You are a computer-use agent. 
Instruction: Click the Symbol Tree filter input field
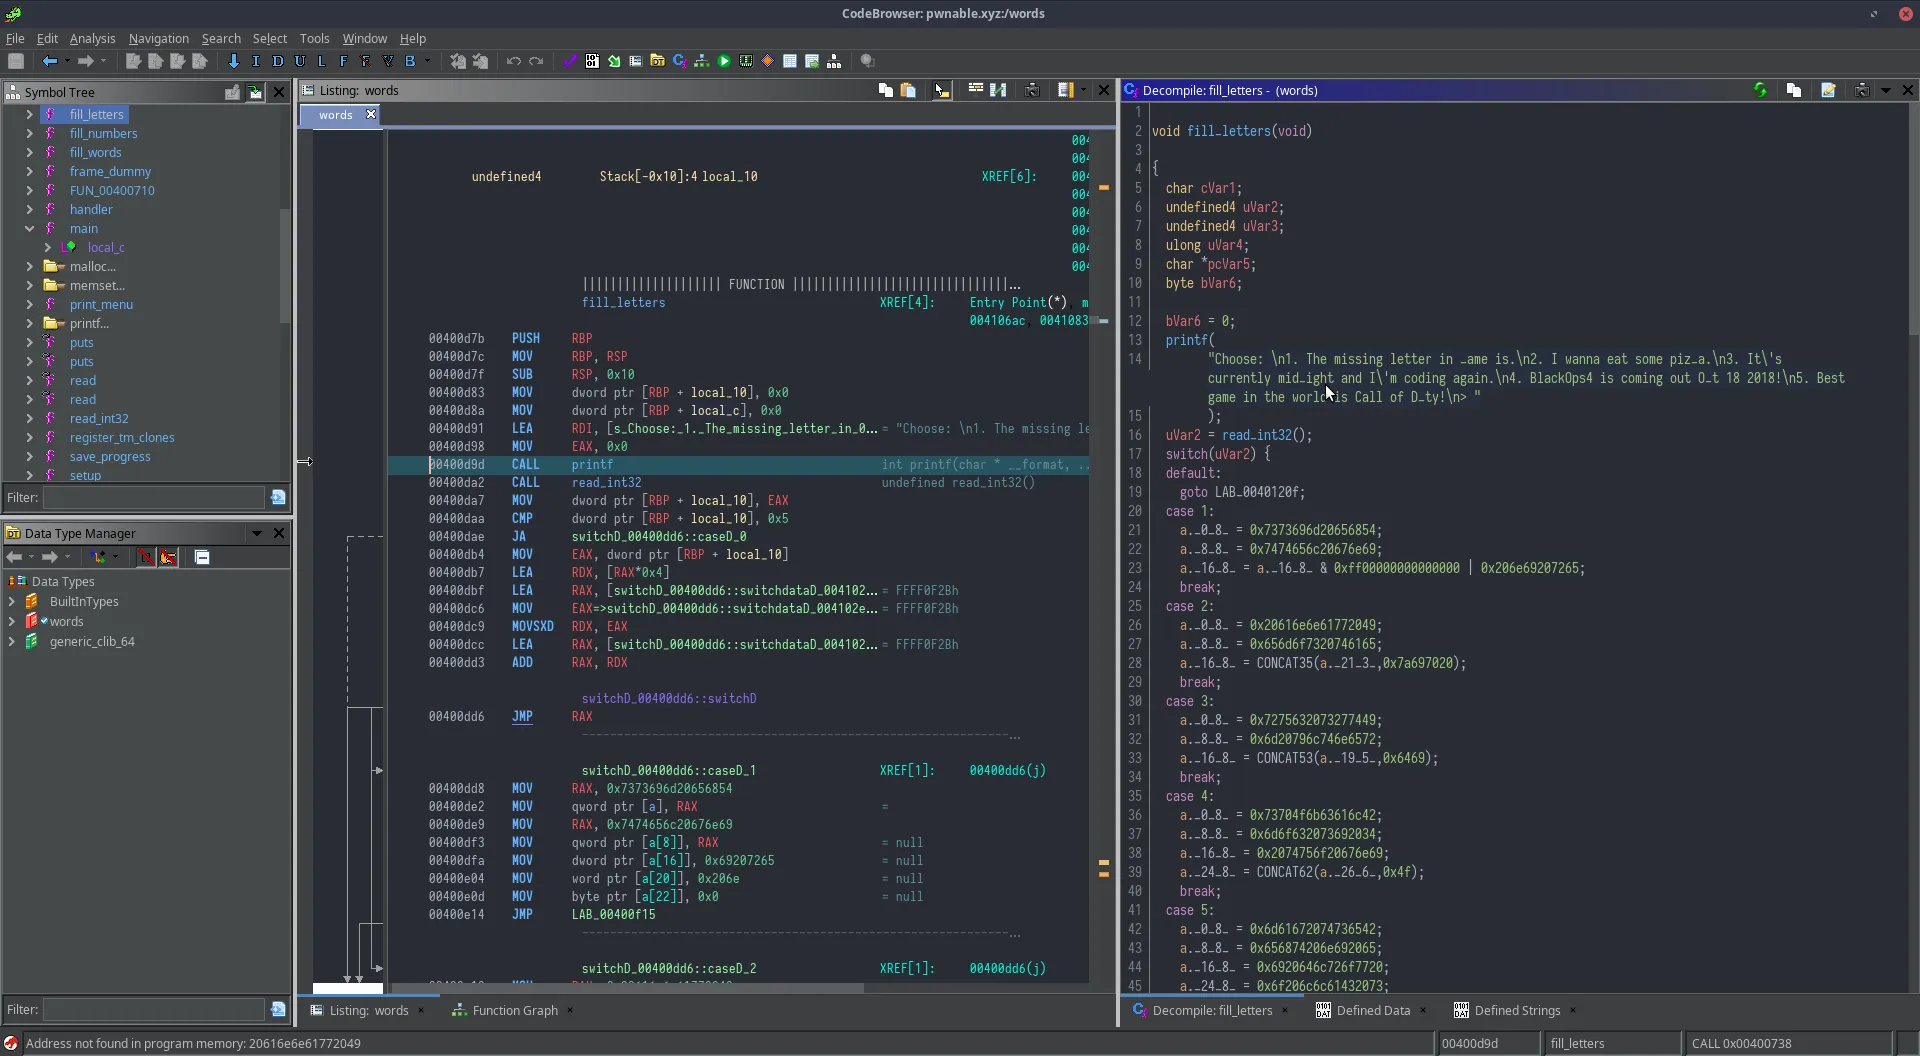coord(153,497)
